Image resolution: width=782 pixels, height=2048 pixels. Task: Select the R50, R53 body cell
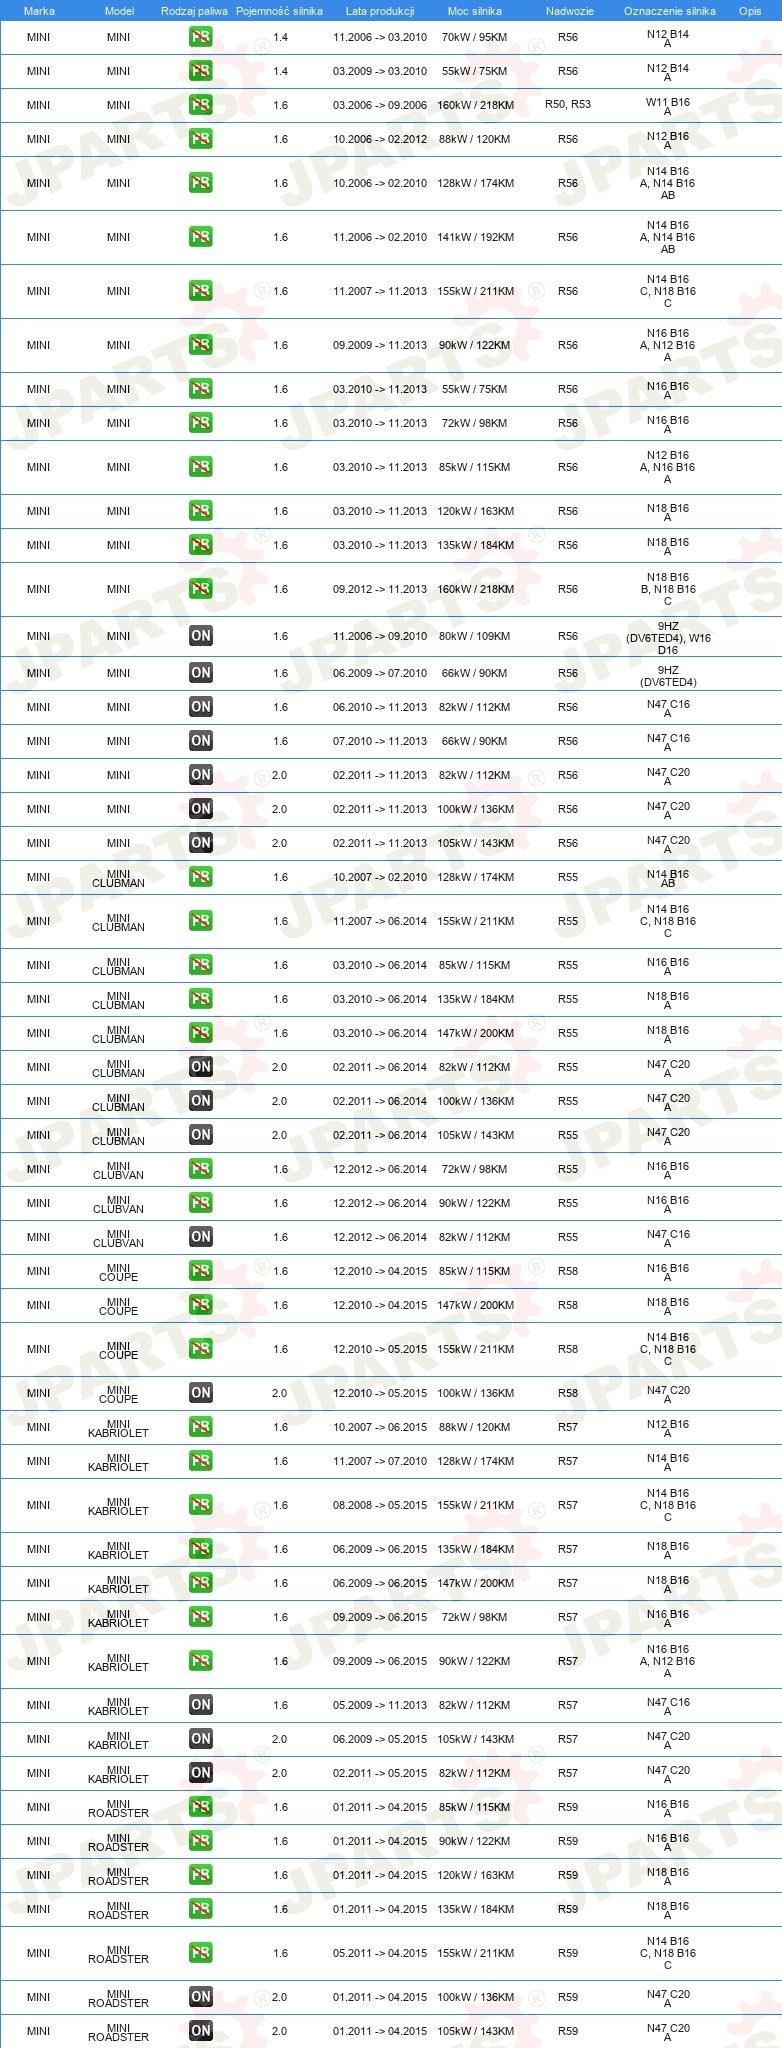click(568, 105)
